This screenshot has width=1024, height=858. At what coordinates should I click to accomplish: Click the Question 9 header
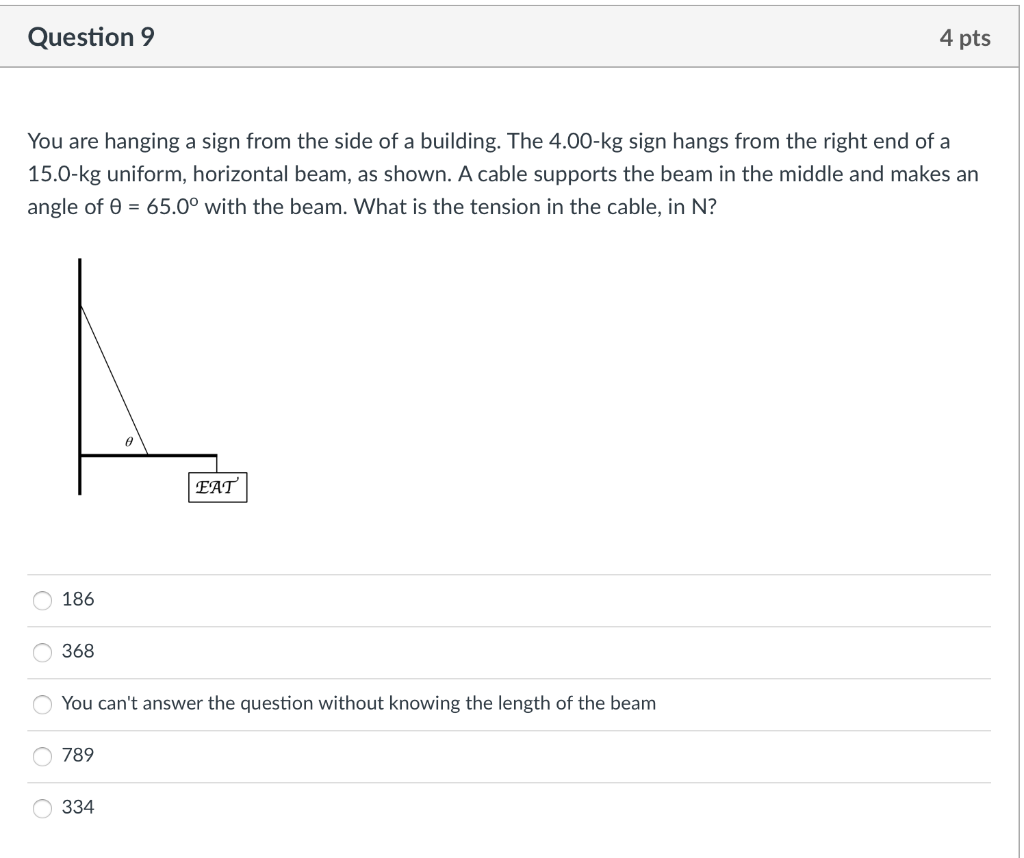click(x=91, y=37)
